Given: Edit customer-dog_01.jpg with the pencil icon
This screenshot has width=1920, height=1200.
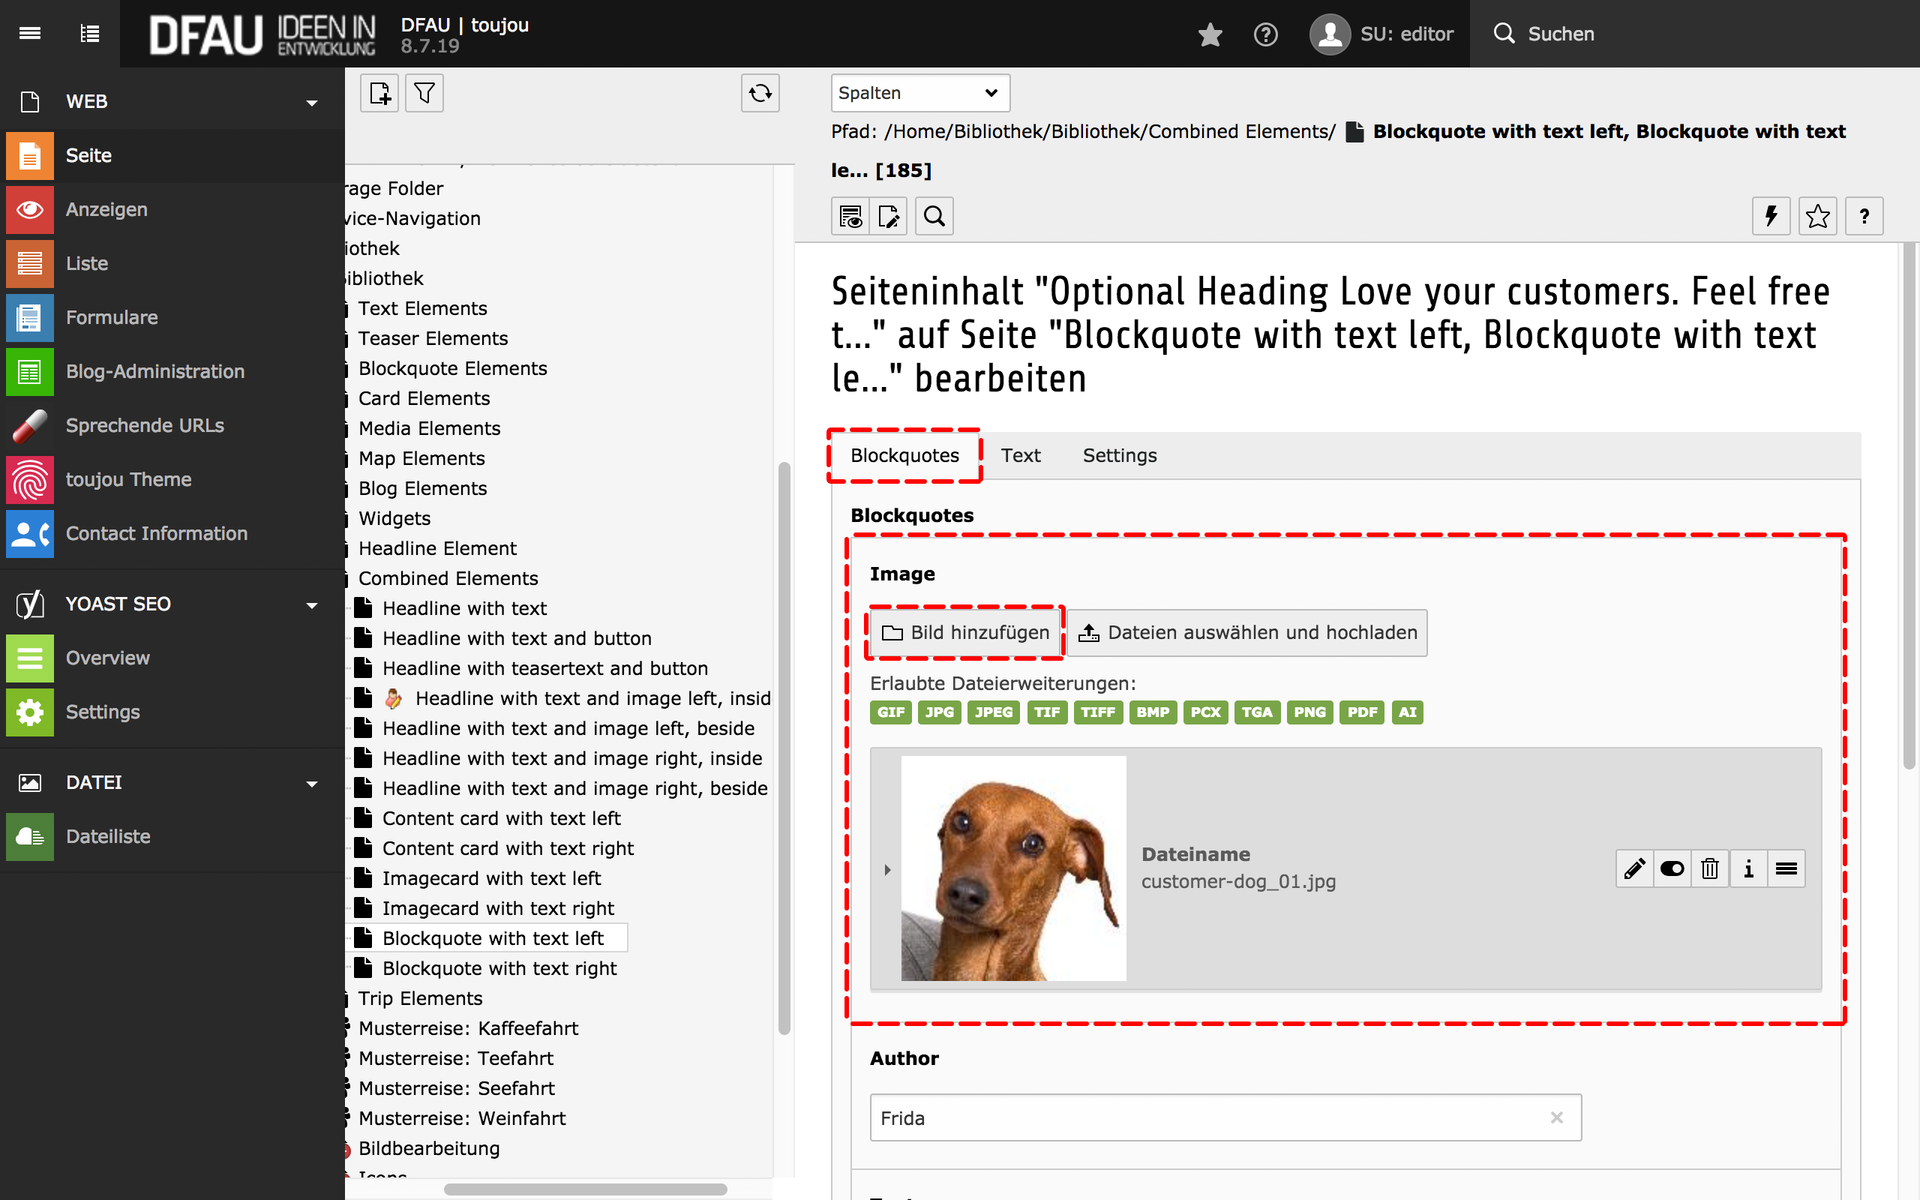Looking at the screenshot, I should point(1634,869).
